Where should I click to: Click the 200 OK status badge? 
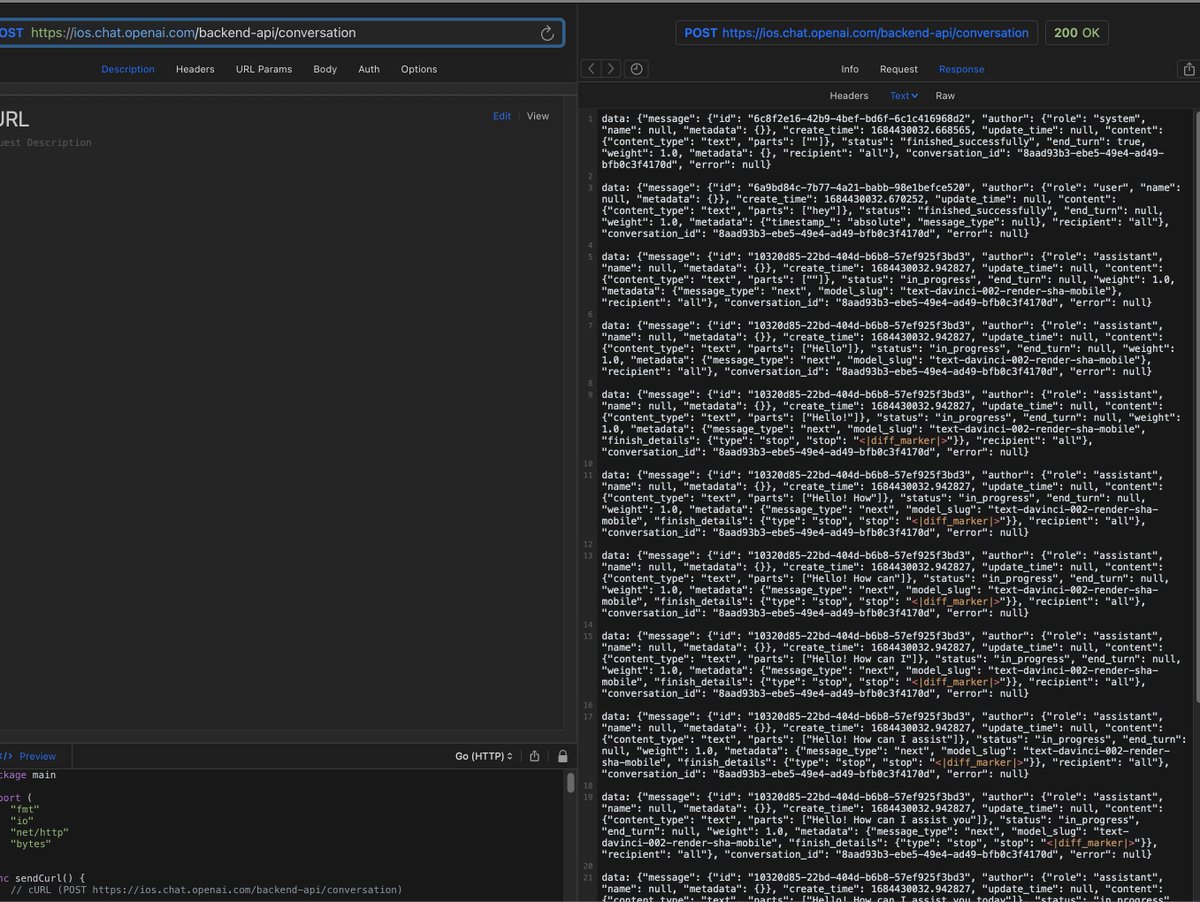pyautogui.click(x=1076, y=33)
